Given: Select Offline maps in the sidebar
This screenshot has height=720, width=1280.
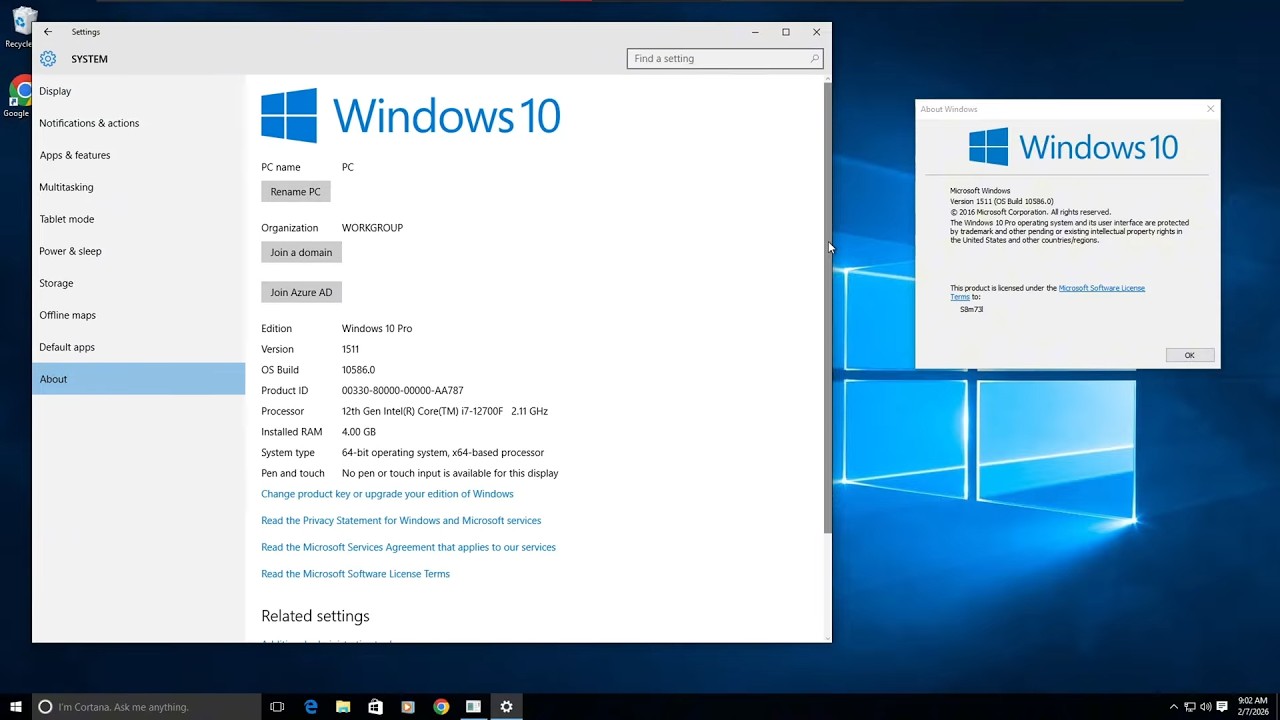Looking at the screenshot, I should (138, 315).
